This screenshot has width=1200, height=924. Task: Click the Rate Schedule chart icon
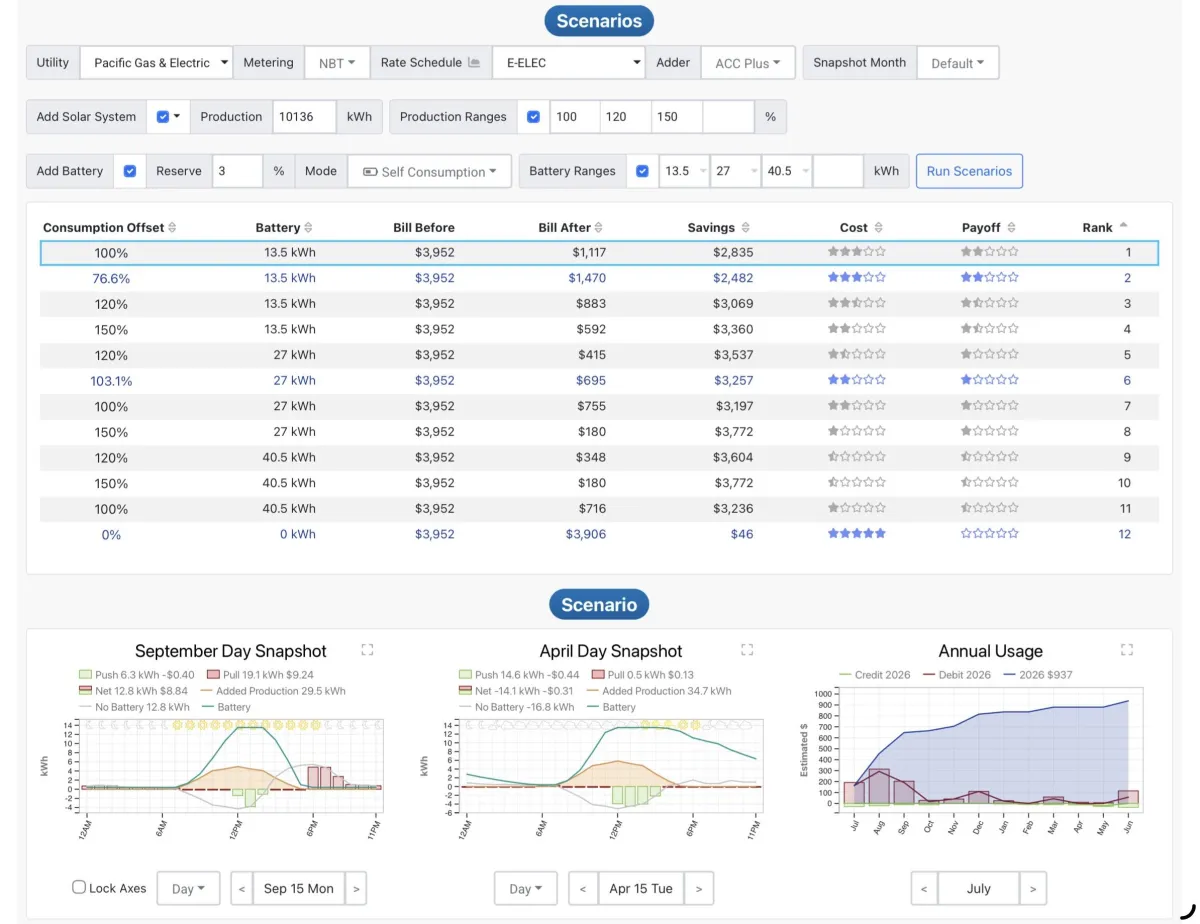[474, 63]
